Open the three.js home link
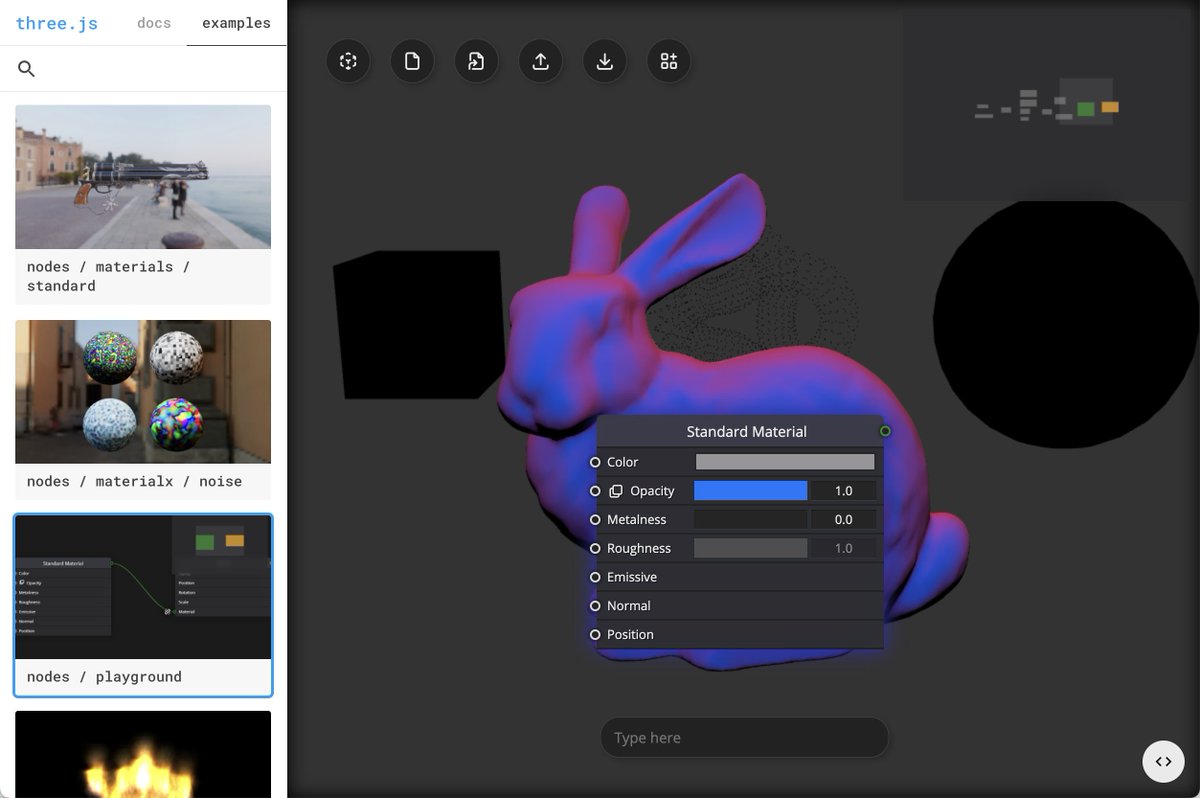The width and height of the screenshot is (1200, 798). click(x=57, y=23)
